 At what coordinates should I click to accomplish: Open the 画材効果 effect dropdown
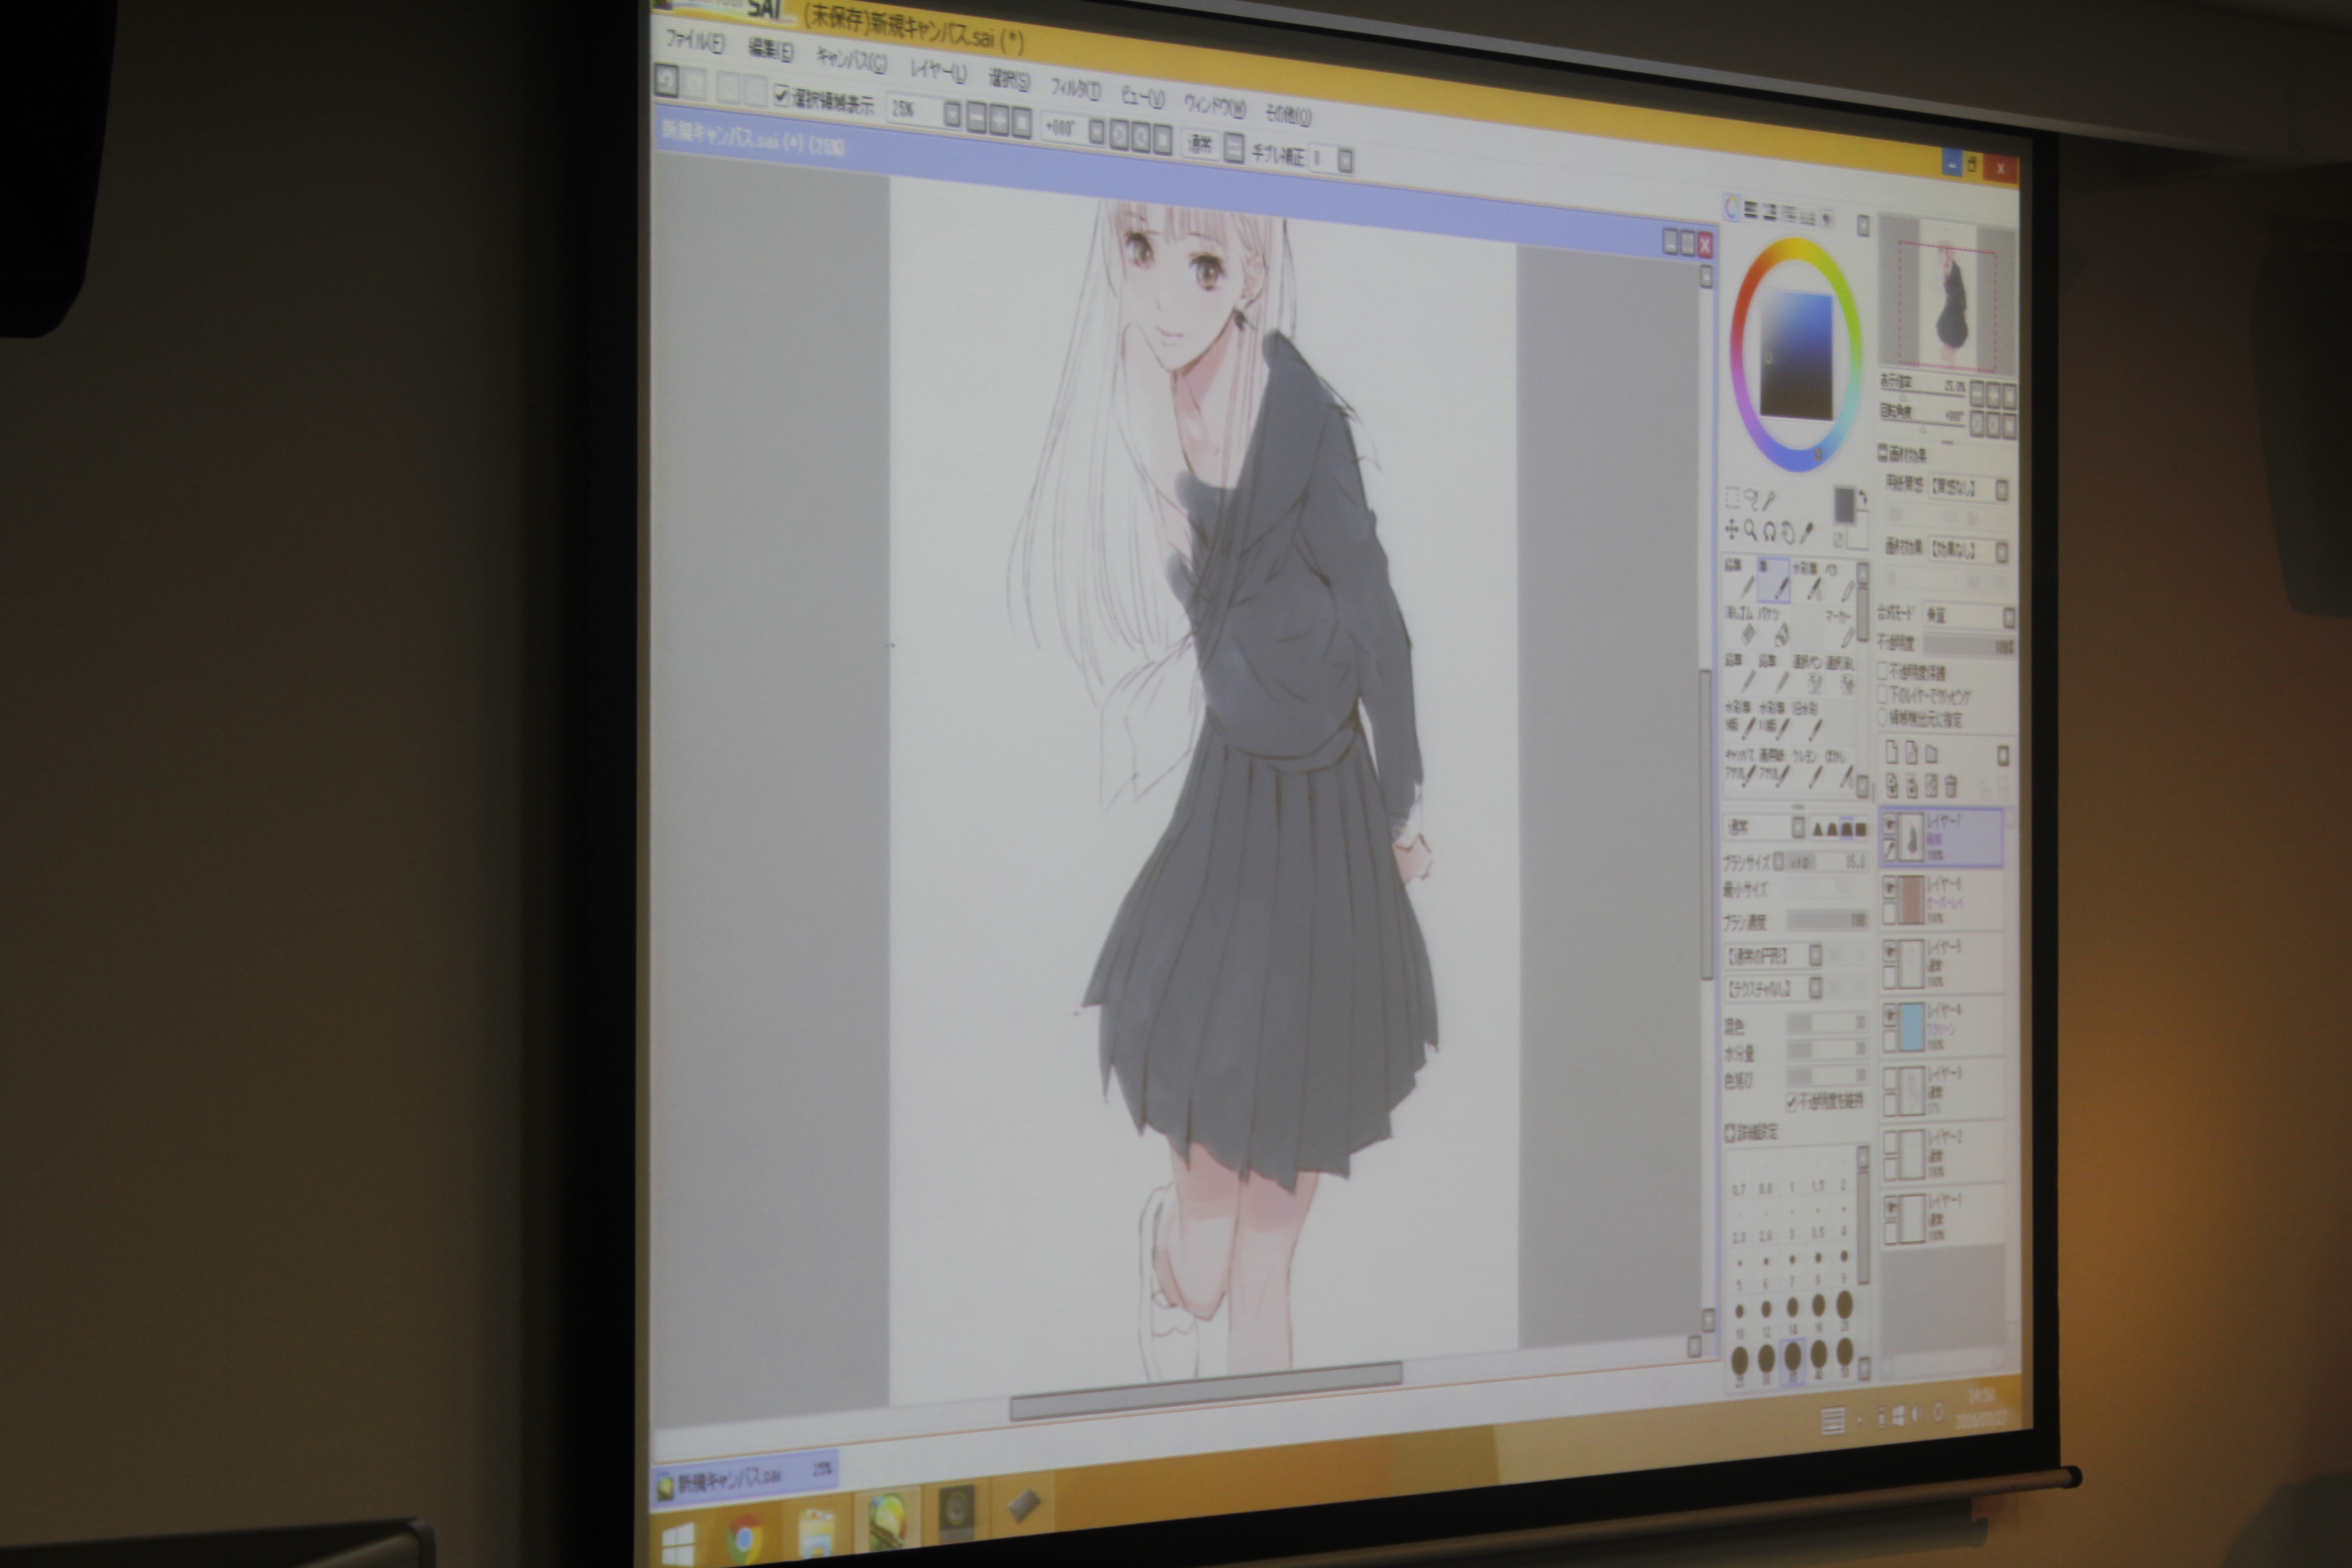(x=2002, y=551)
